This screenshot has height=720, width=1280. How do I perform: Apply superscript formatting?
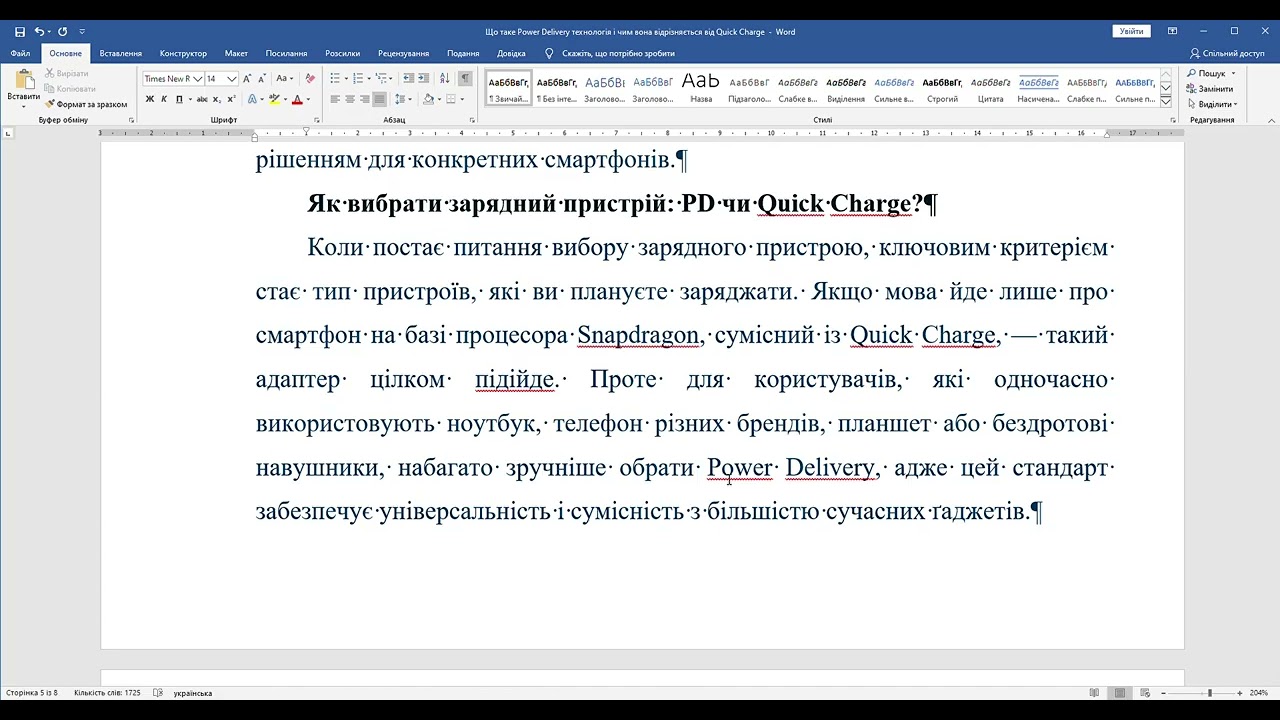(232, 99)
